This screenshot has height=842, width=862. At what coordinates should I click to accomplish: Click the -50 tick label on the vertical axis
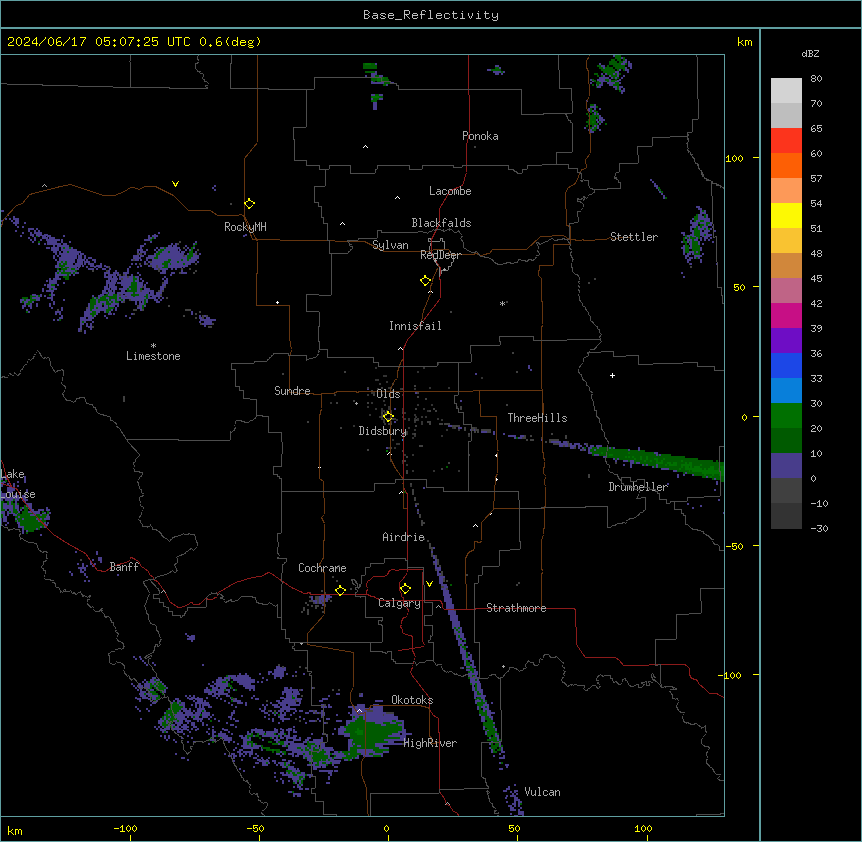734,546
